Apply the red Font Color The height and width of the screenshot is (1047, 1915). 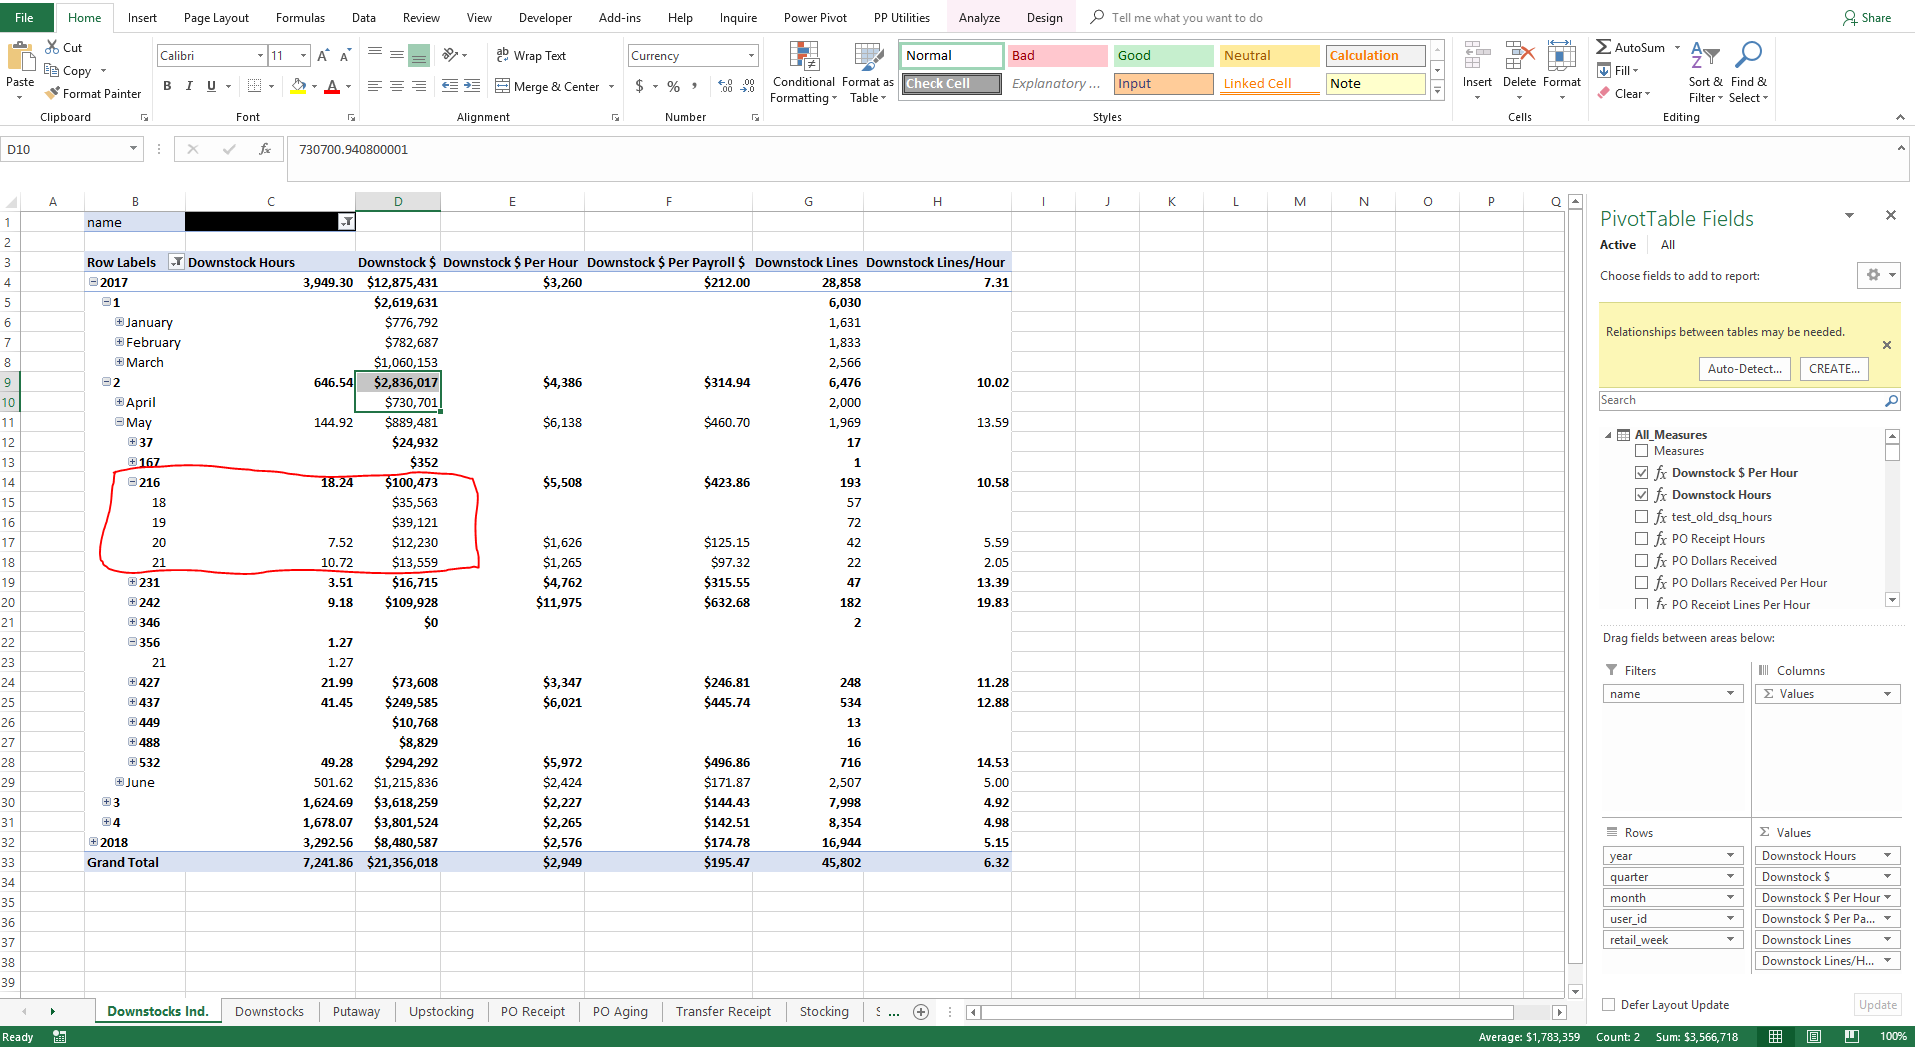332,86
